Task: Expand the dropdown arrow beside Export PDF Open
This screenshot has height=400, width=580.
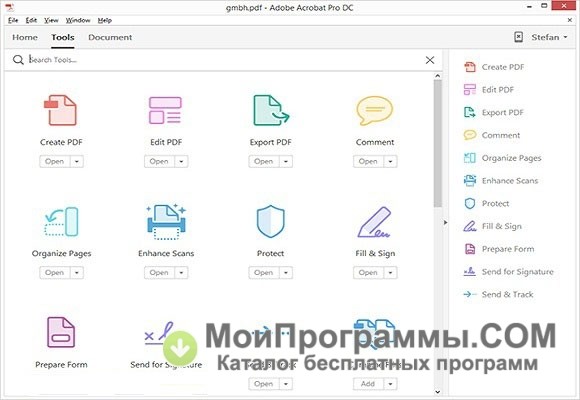Action: click(x=286, y=161)
